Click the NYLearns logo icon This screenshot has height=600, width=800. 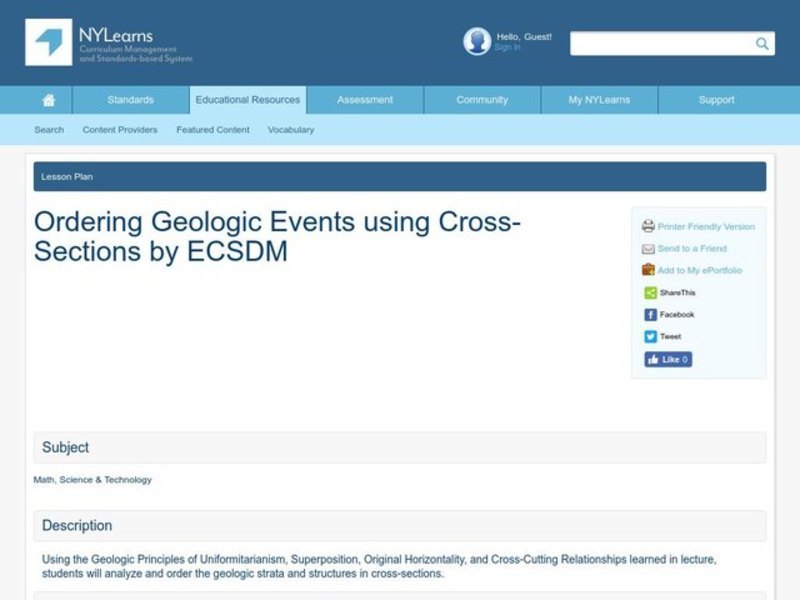[x=48, y=43]
